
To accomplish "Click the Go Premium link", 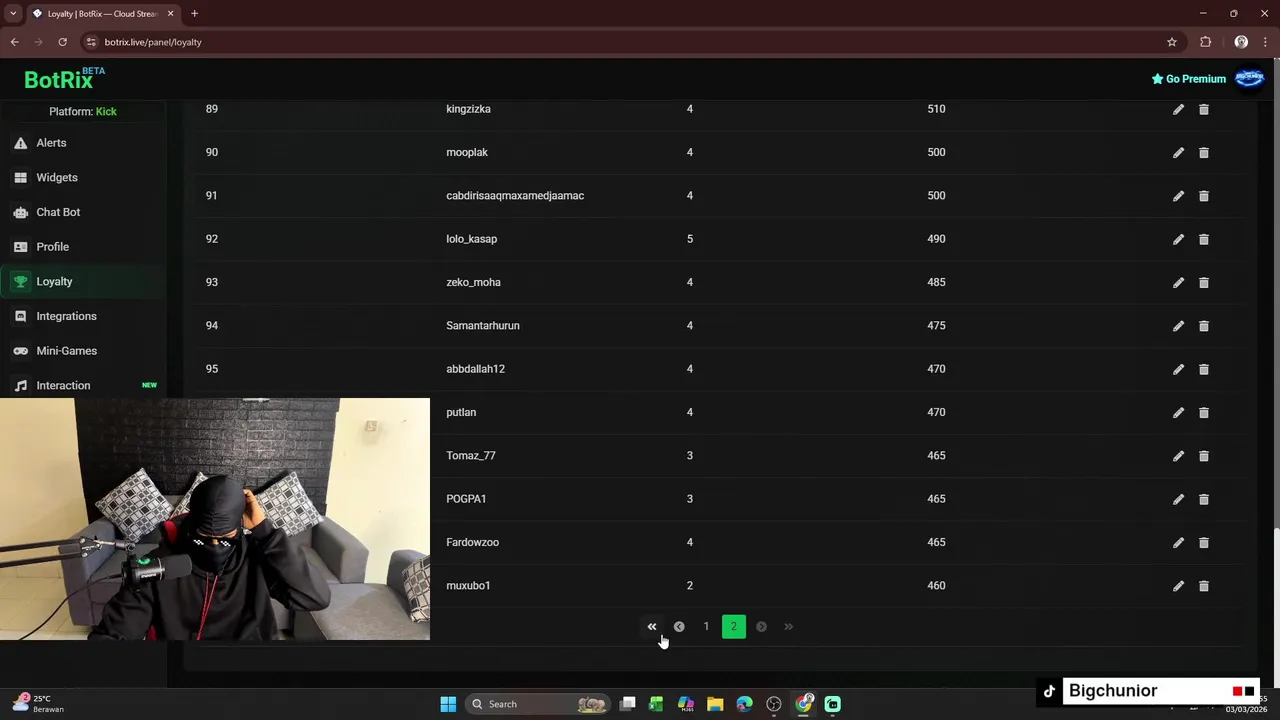I will coord(1188,79).
